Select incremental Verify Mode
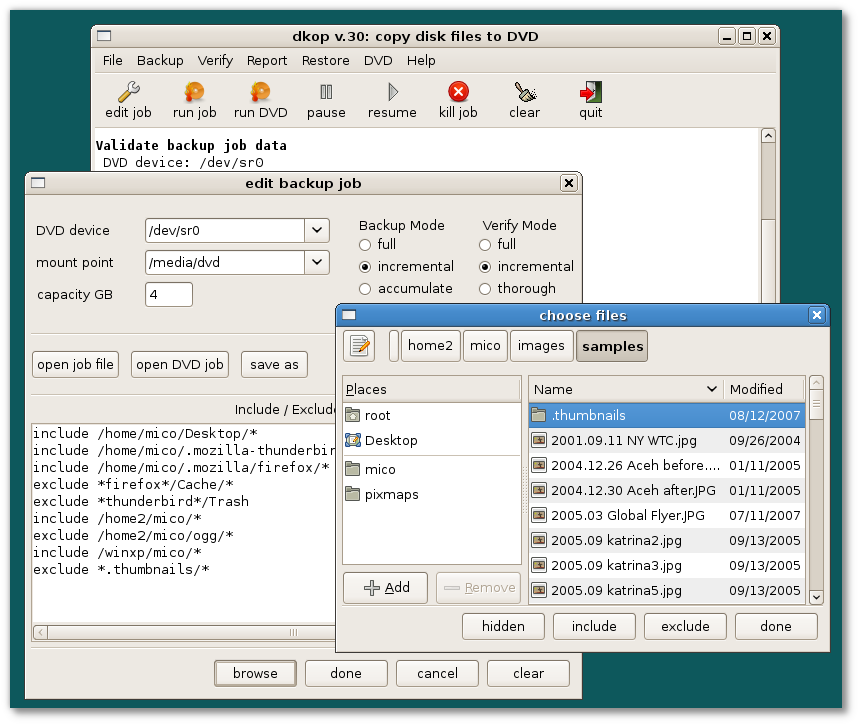The image size is (859, 725). [x=485, y=267]
